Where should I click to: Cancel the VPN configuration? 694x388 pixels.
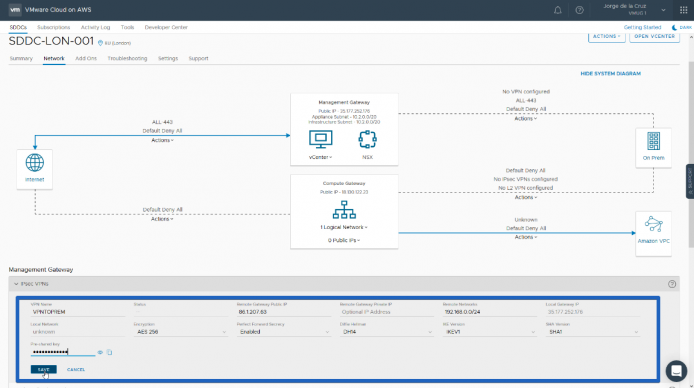[76, 369]
